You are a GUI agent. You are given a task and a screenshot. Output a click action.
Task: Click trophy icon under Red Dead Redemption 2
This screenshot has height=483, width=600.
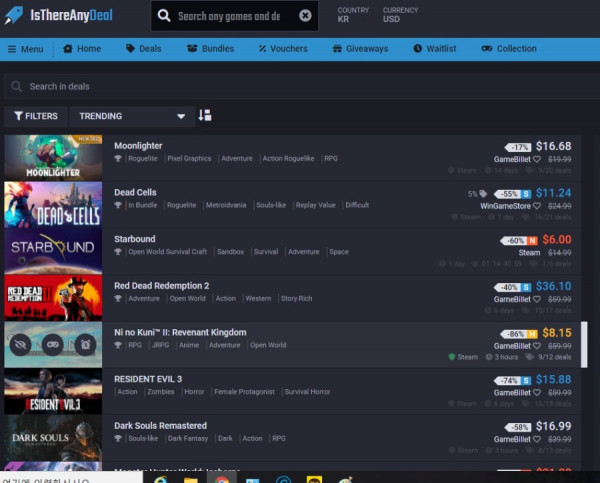[118, 299]
